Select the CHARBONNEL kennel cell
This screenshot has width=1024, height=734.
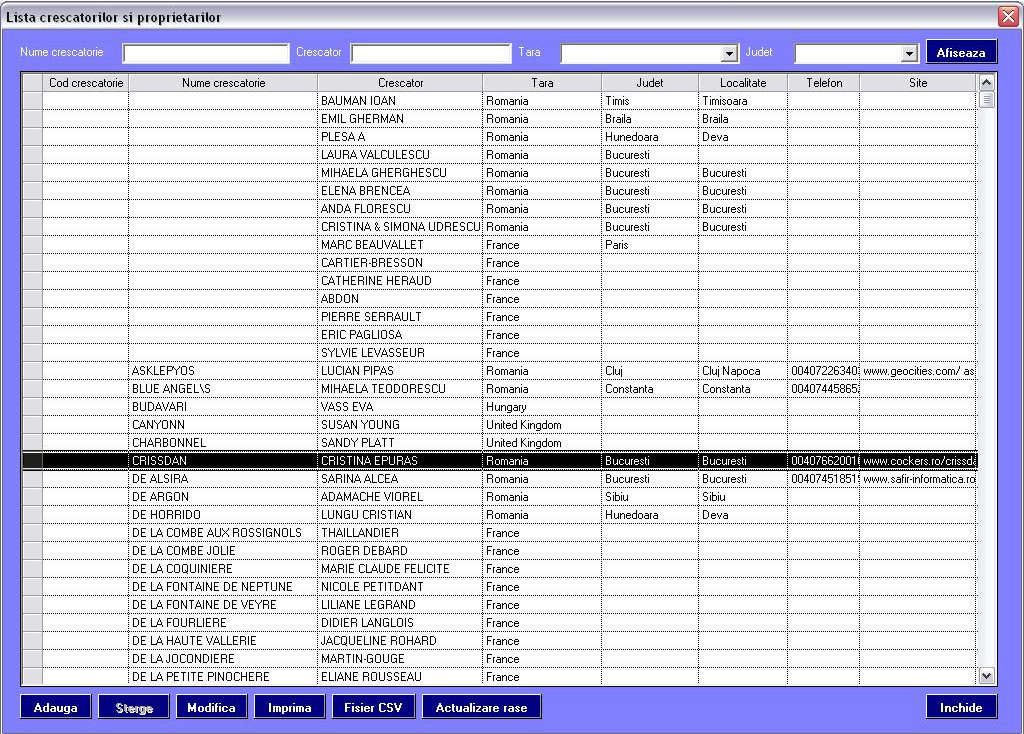[223, 442]
